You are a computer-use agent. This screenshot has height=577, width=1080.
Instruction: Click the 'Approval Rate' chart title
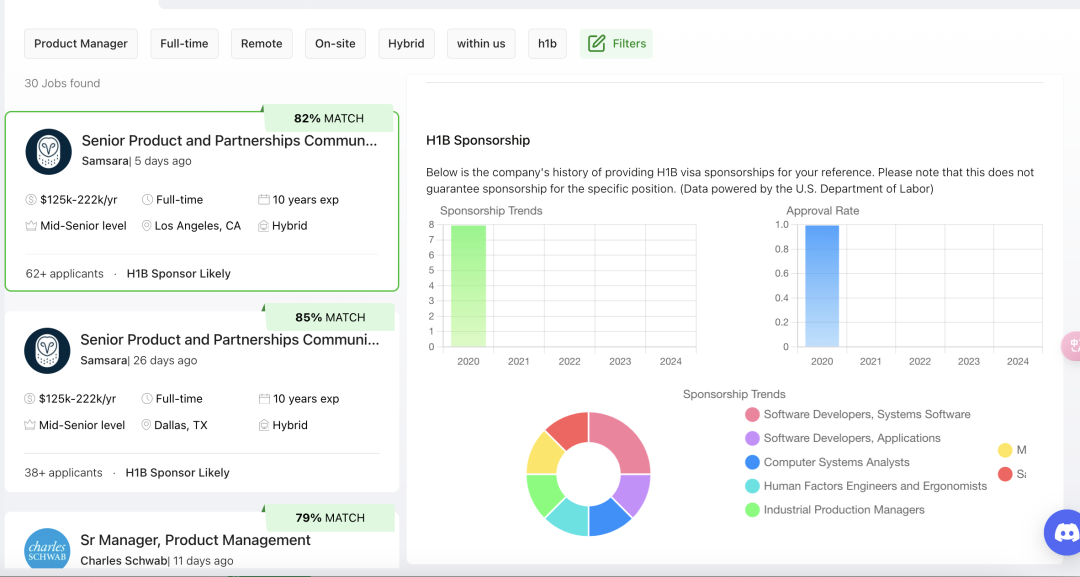point(822,211)
